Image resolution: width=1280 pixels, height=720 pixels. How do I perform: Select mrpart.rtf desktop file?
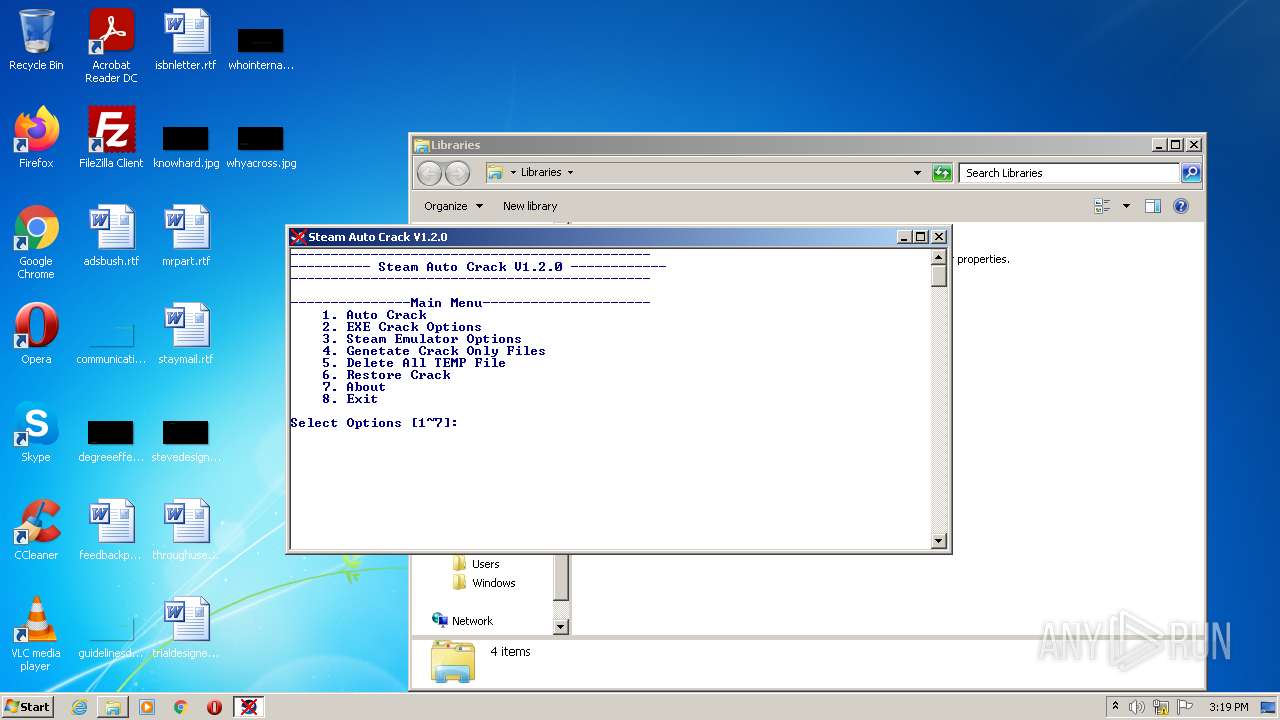pos(186,236)
